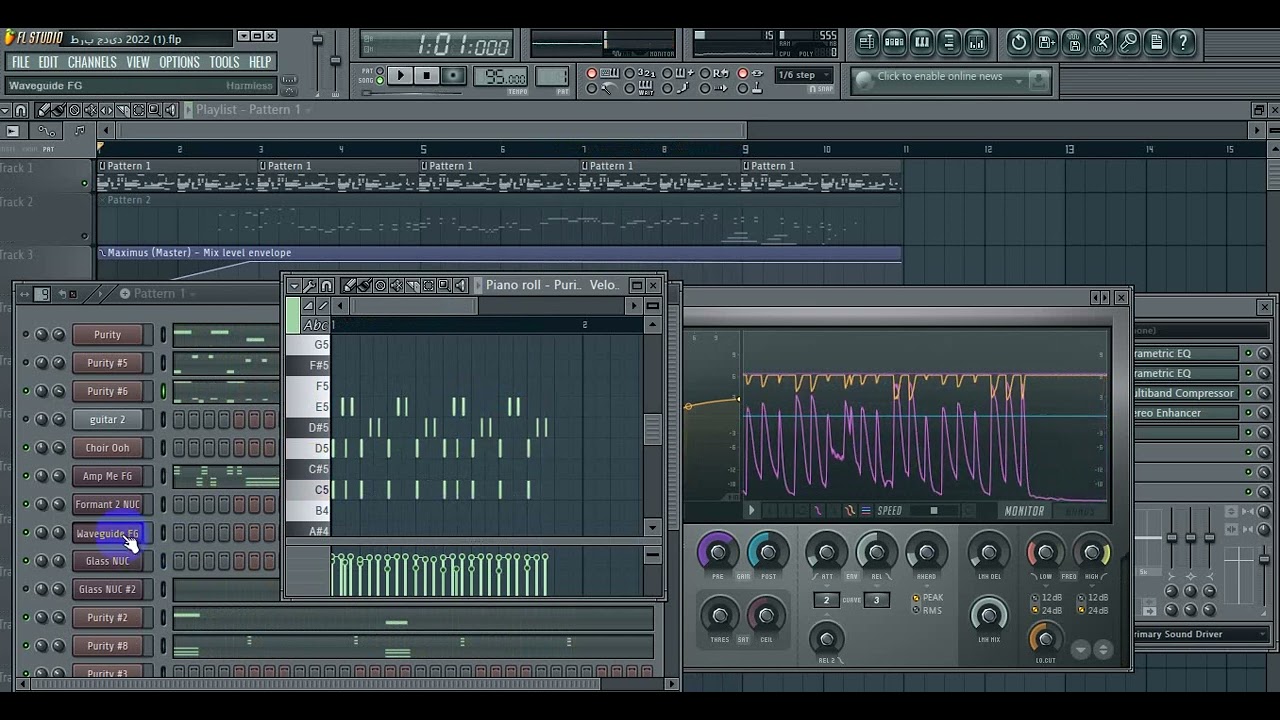
Task: Click the help question mark icon
Action: [1183, 42]
